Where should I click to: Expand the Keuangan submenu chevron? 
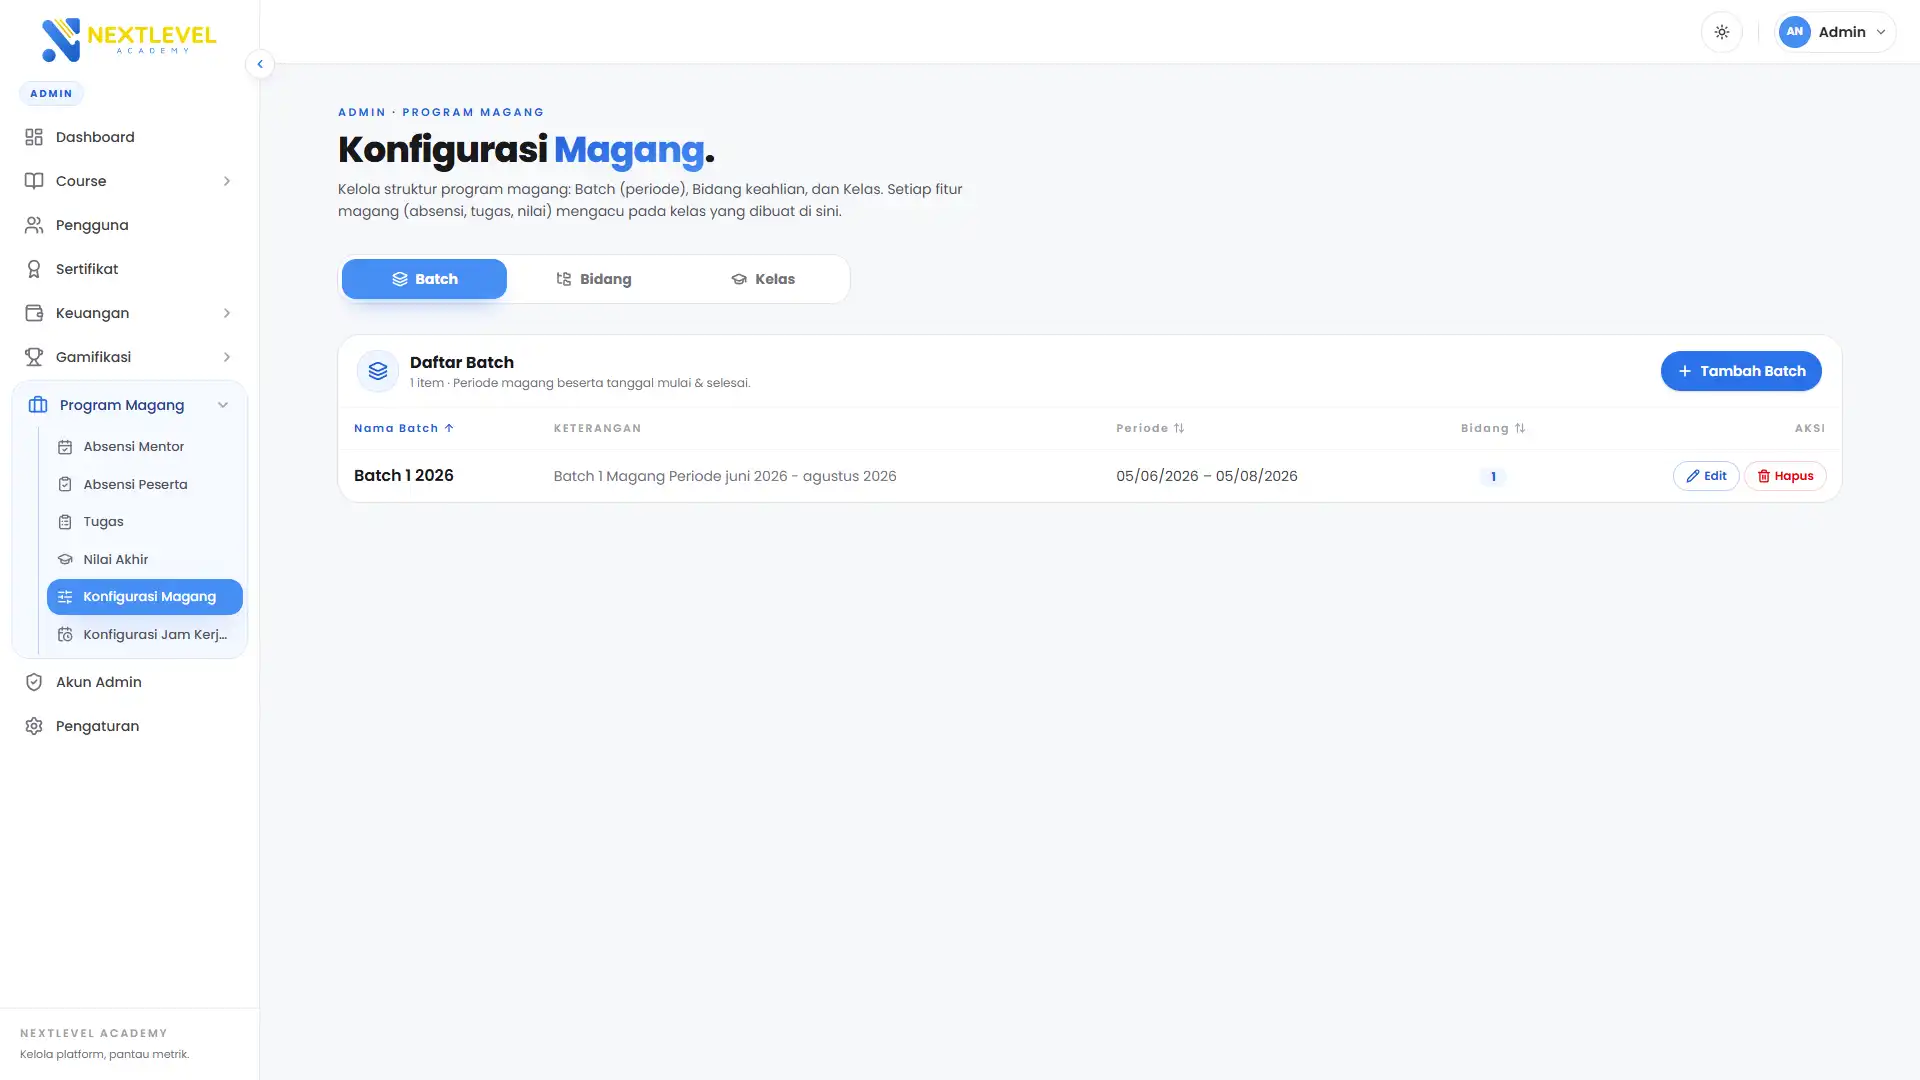pos(227,313)
